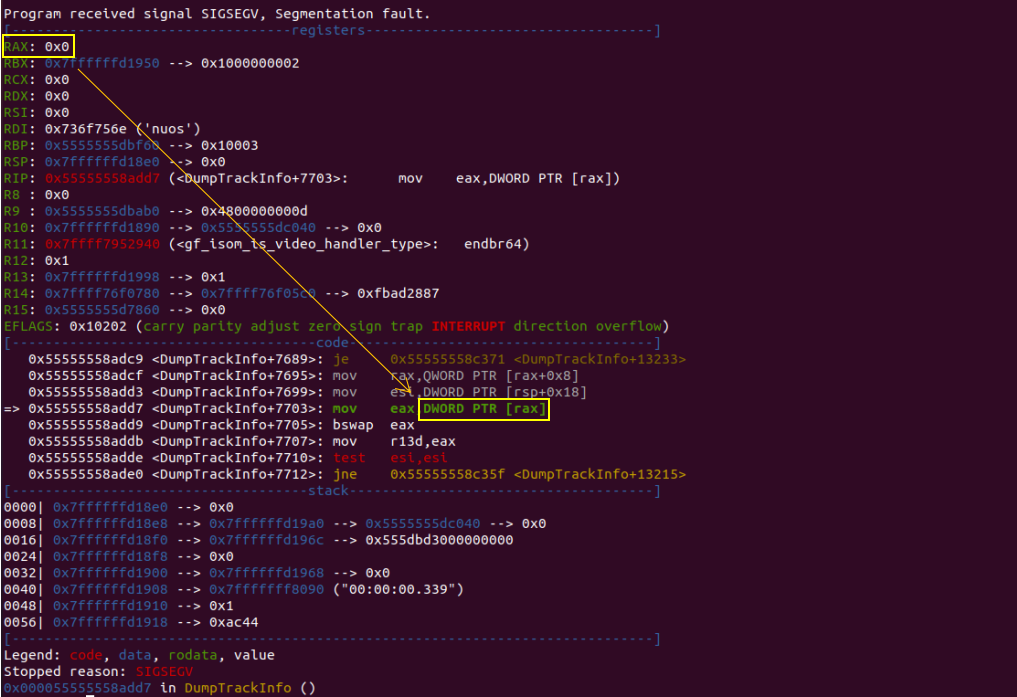Click the stack address 0x7ffffffd1900
The image size is (1017, 697).
click(110, 573)
